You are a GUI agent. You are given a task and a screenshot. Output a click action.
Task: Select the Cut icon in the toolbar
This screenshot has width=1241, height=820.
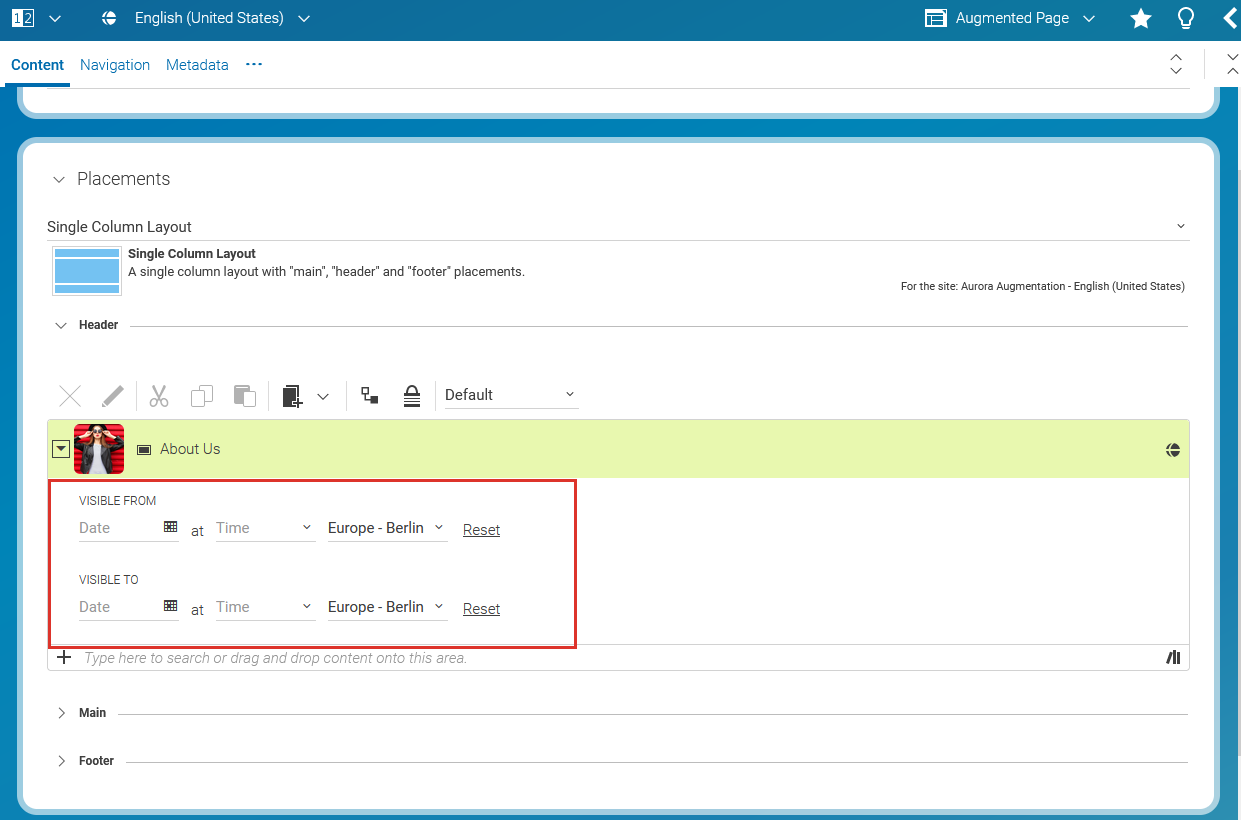(158, 395)
